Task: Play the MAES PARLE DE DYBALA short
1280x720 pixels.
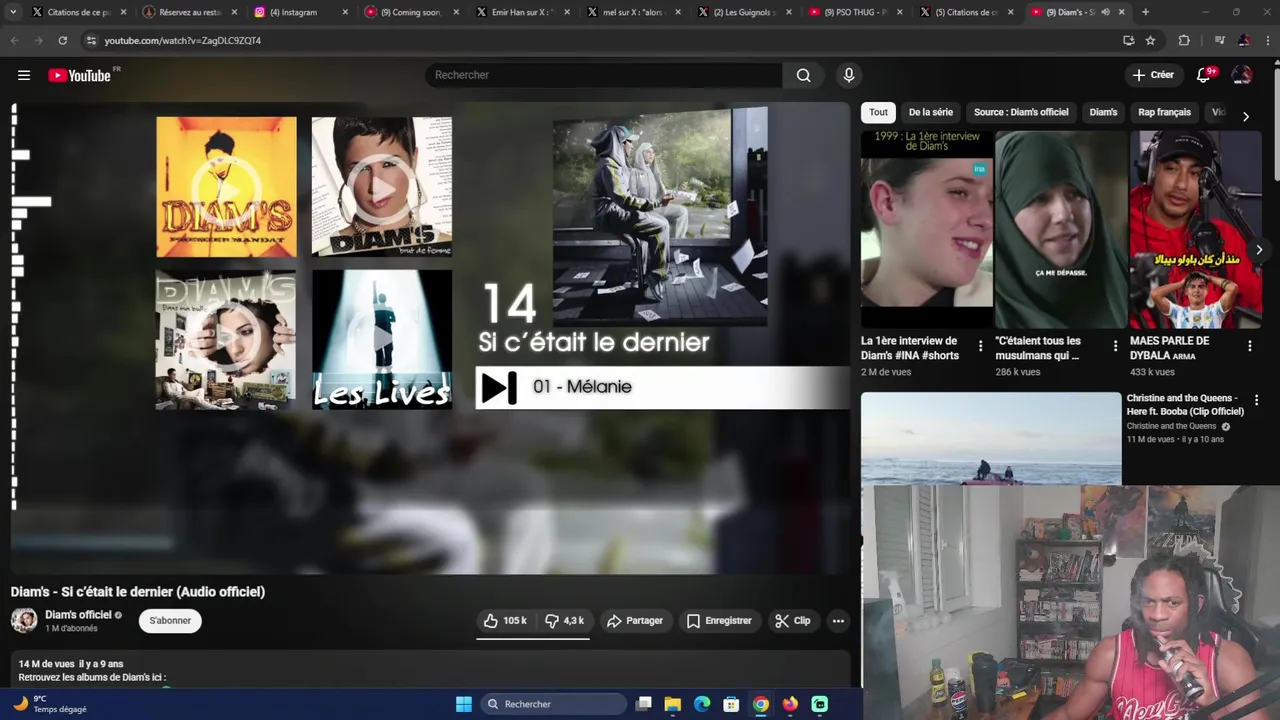Action: [x=1196, y=230]
